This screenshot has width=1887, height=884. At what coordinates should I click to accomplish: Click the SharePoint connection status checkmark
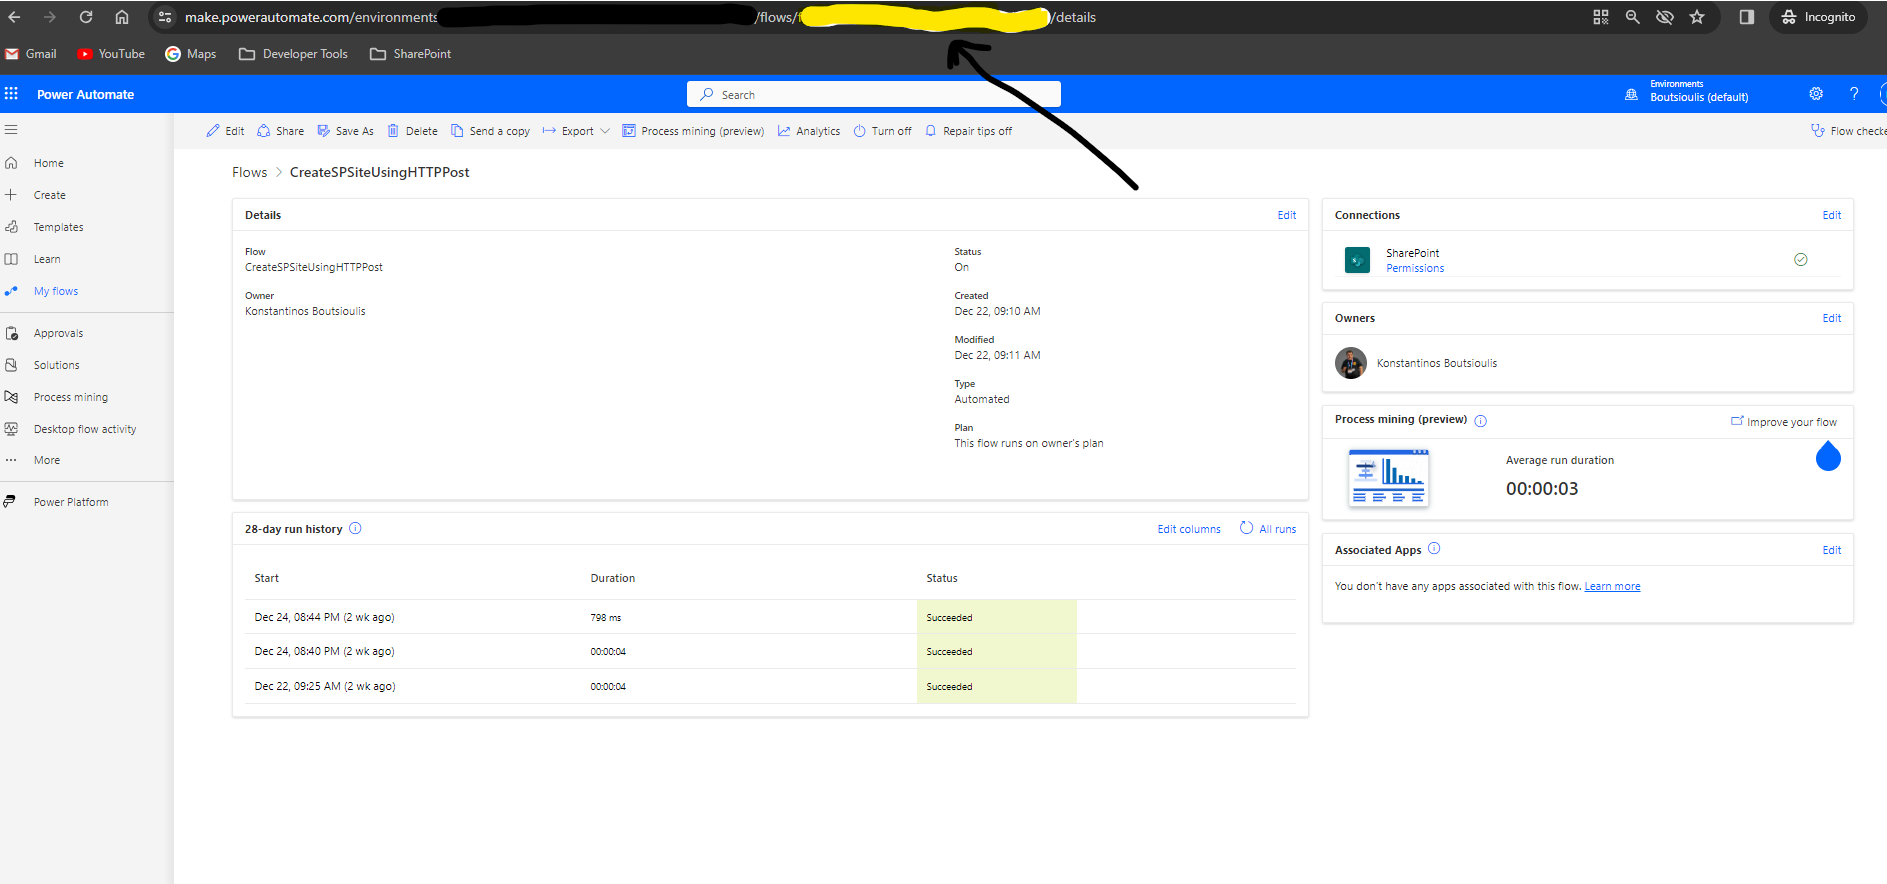(x=1801, y=260)
